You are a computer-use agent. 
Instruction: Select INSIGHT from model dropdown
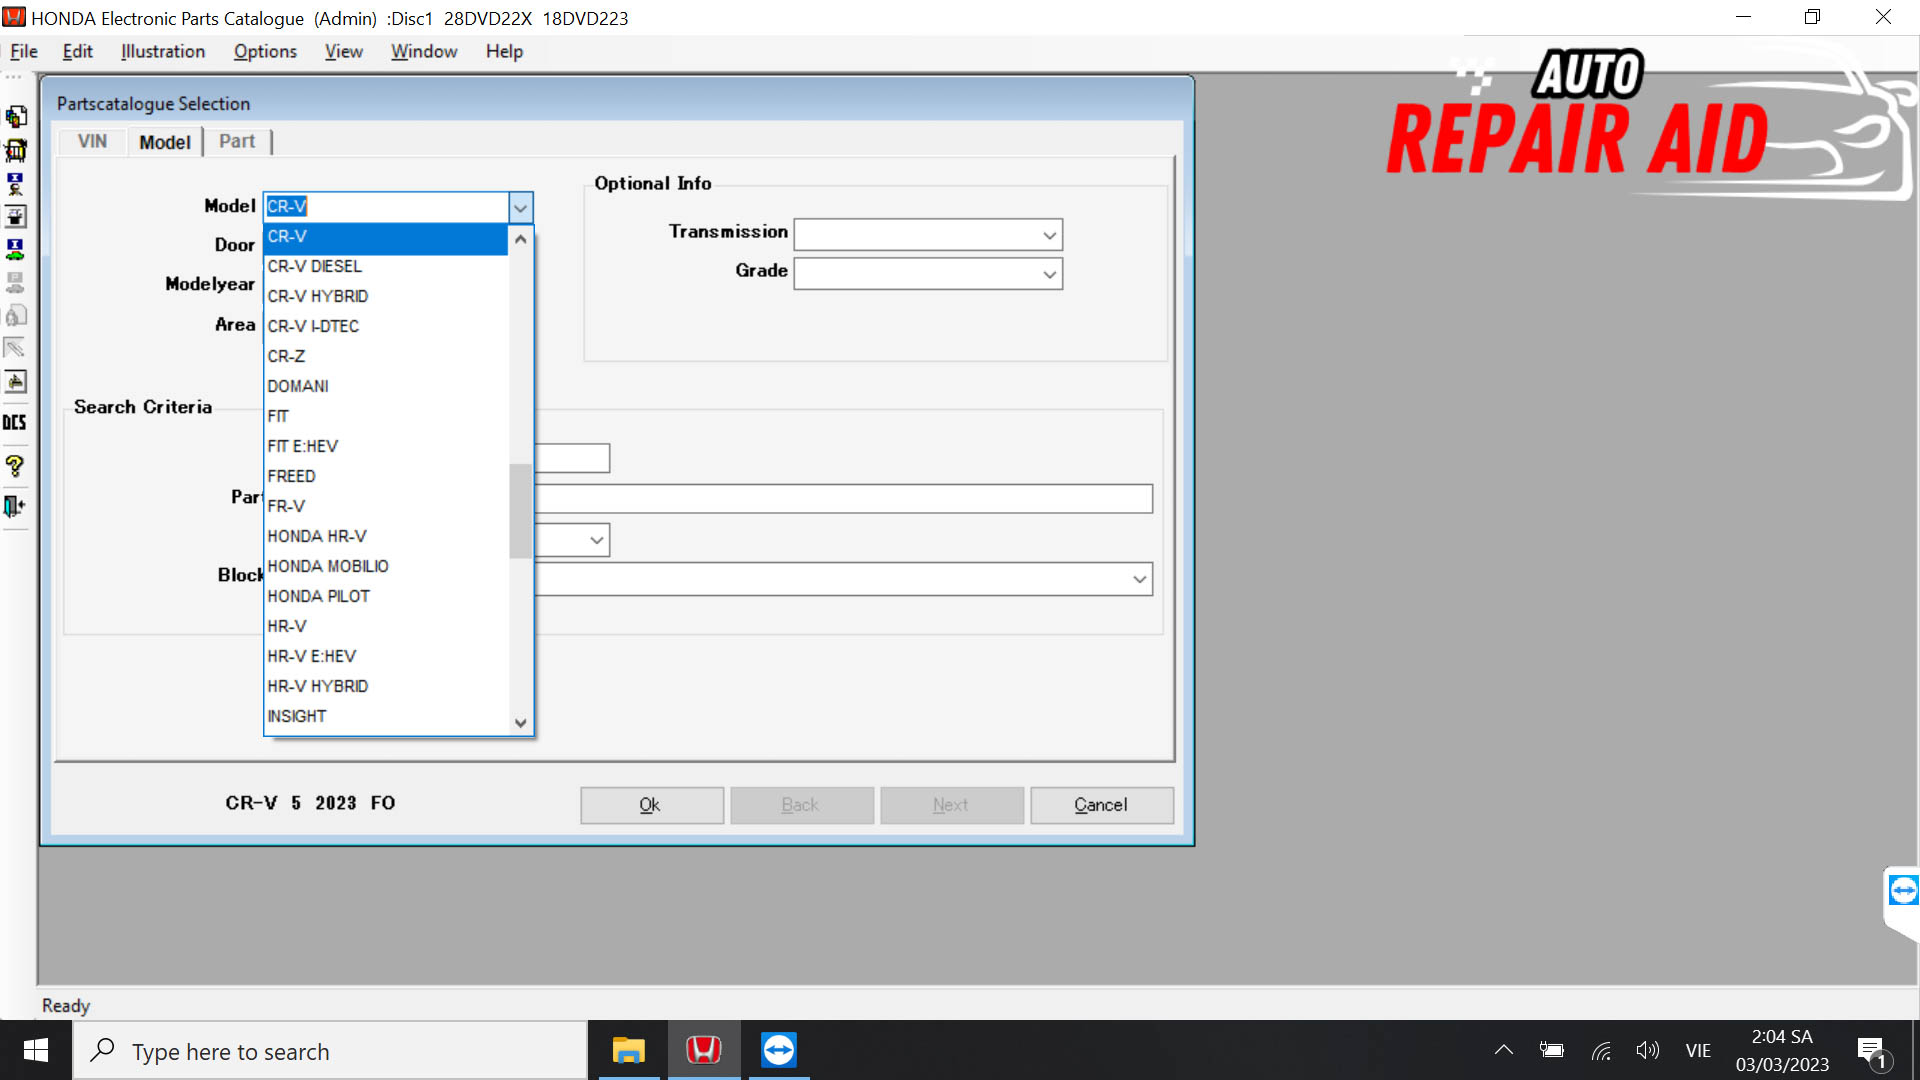[x=295, y=715]
